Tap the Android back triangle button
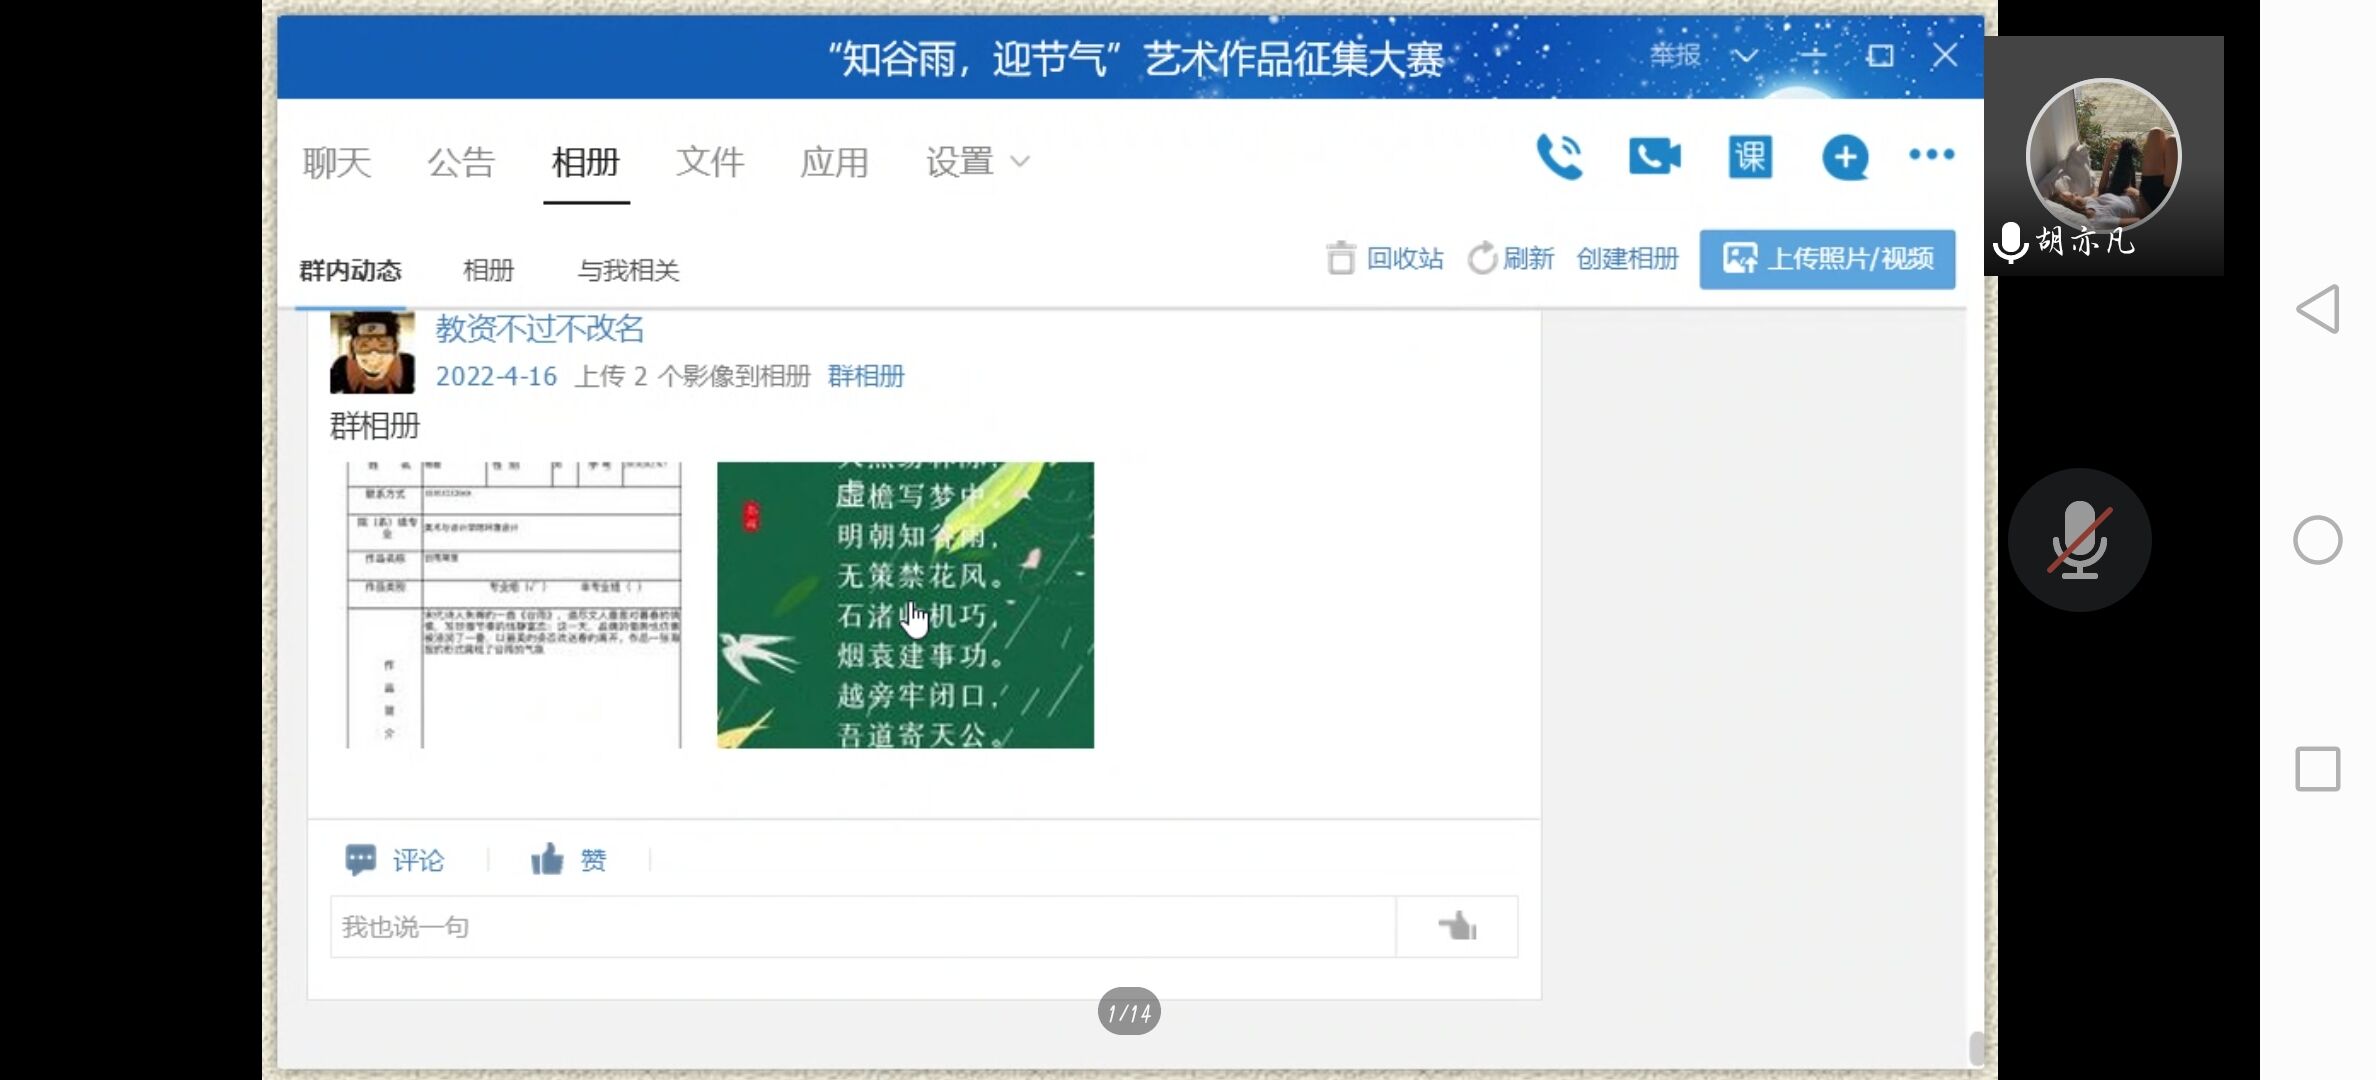 [2318, 309]
